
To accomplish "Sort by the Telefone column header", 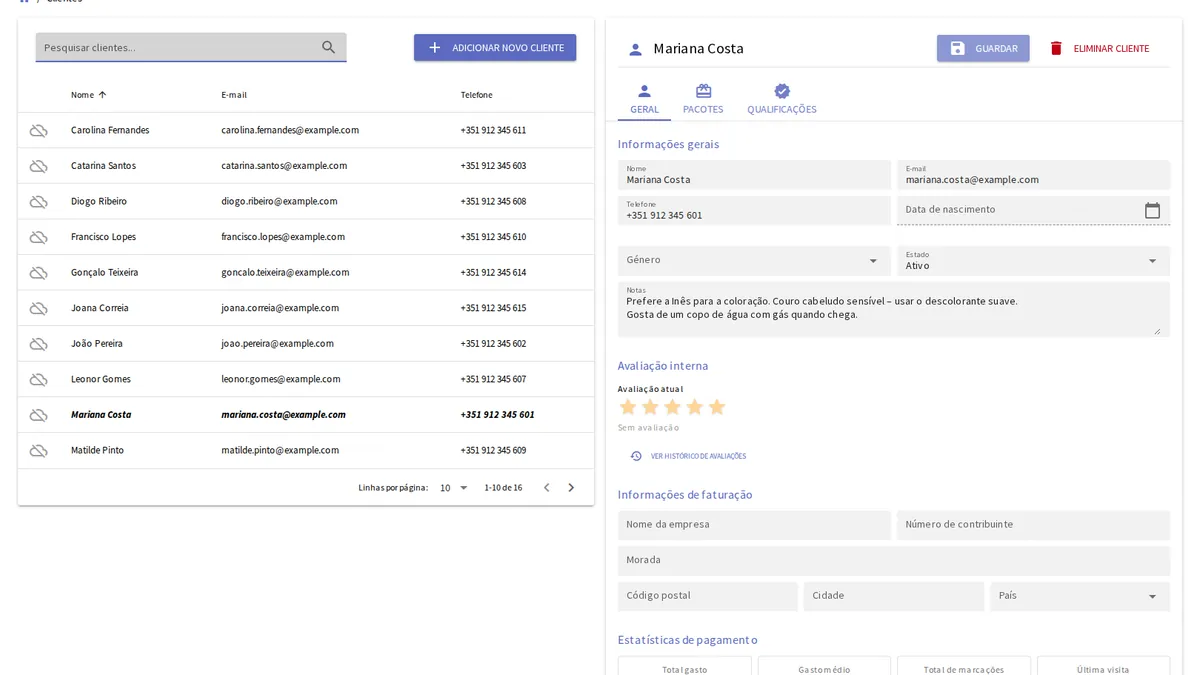I will pos(476,95).
